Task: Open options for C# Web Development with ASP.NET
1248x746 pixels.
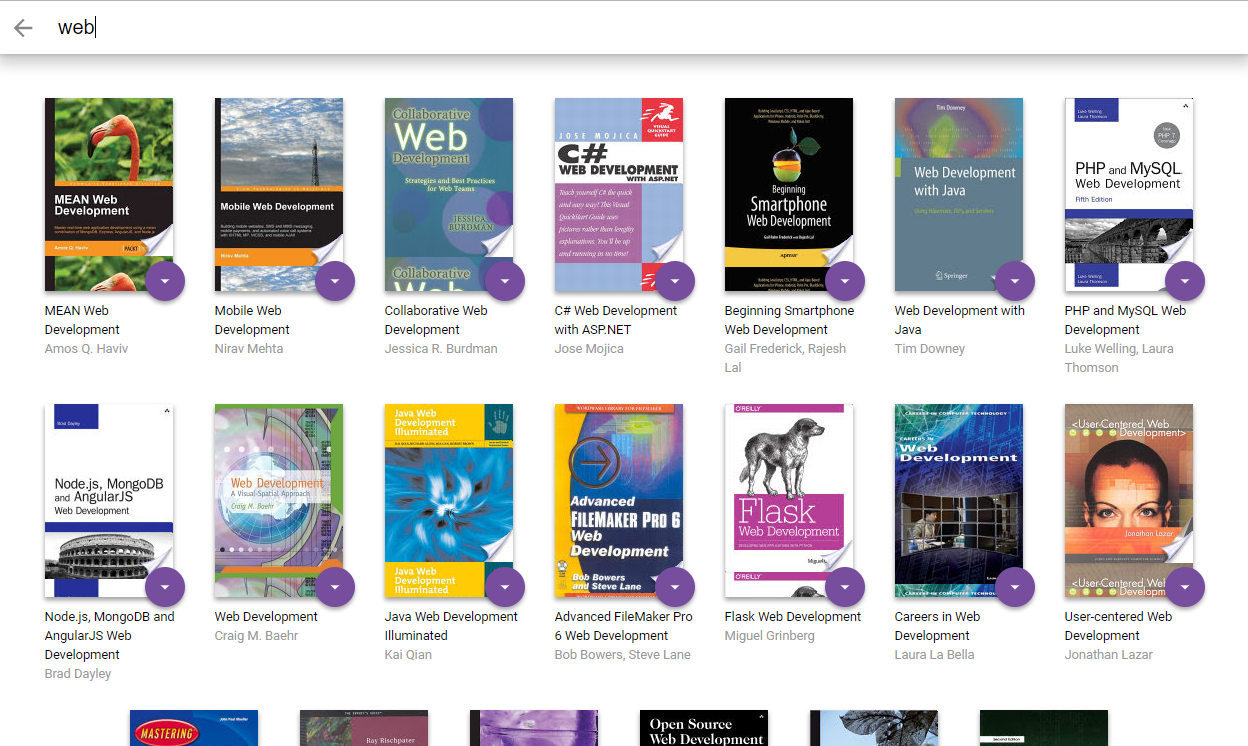Action: (x=675, y=281)
